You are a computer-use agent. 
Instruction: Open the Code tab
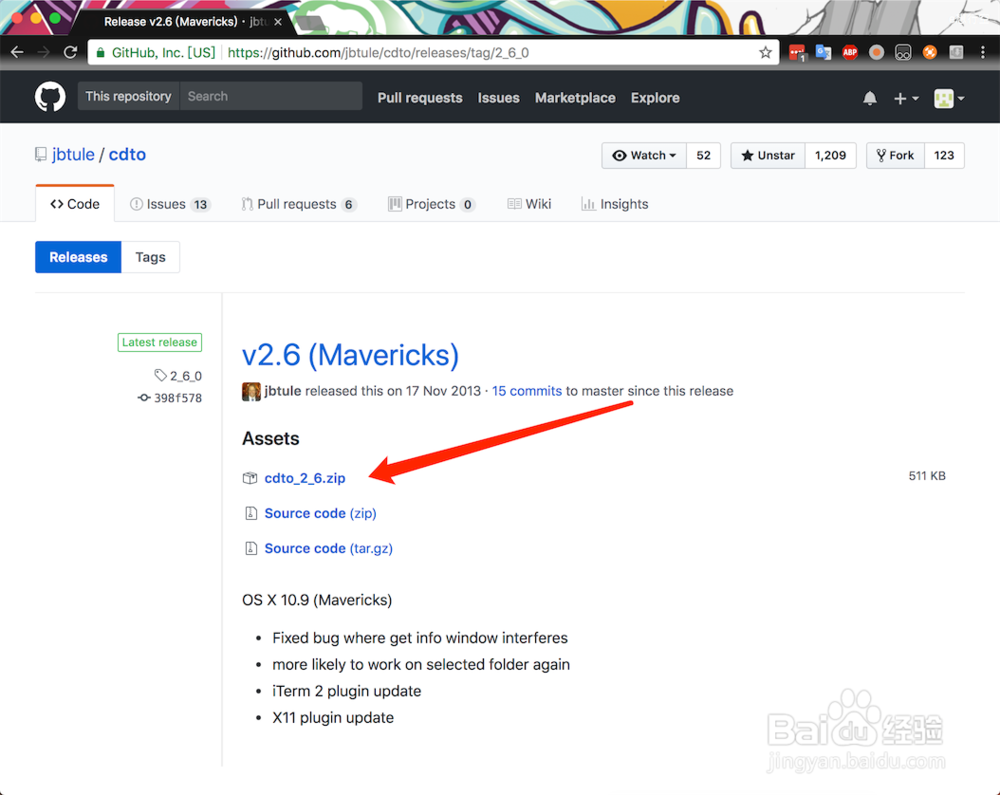point(75,204)
